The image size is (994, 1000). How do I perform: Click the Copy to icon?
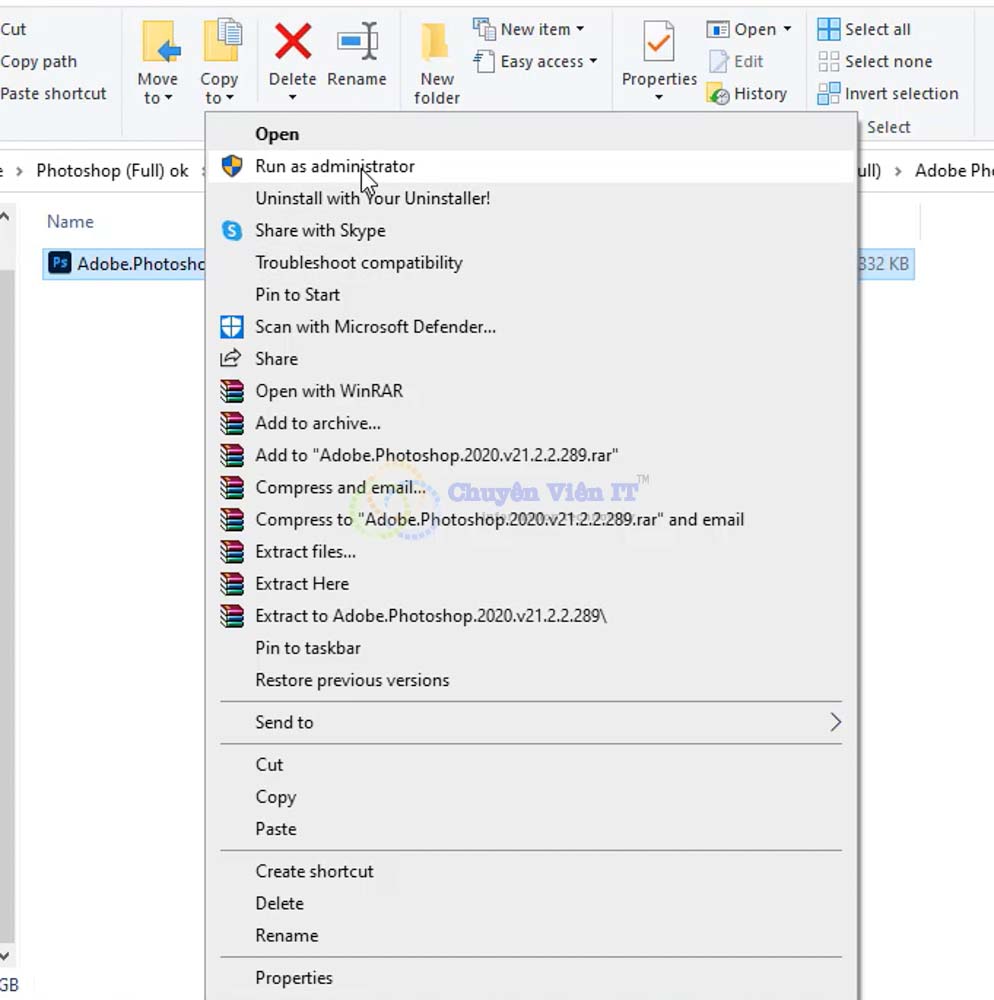[x=220, y=44]
